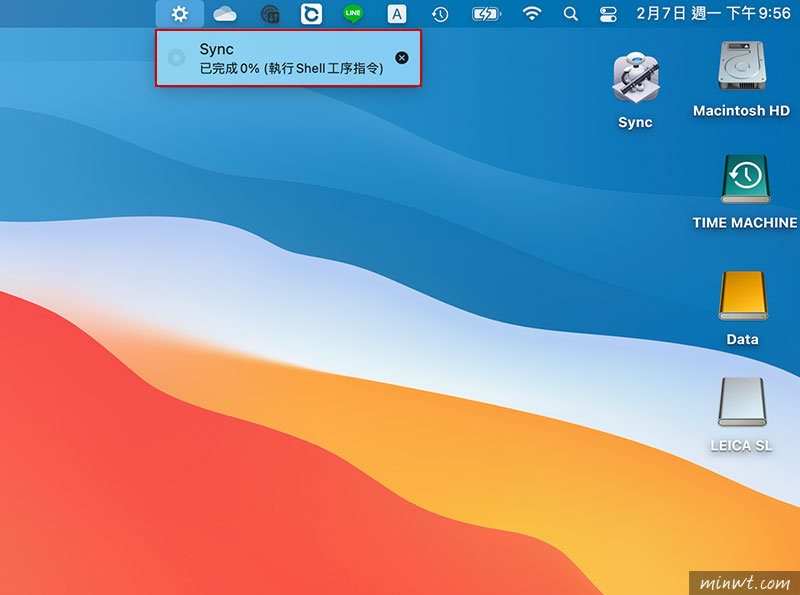Click the date and time 下午9:56

[x=713, y=13]
